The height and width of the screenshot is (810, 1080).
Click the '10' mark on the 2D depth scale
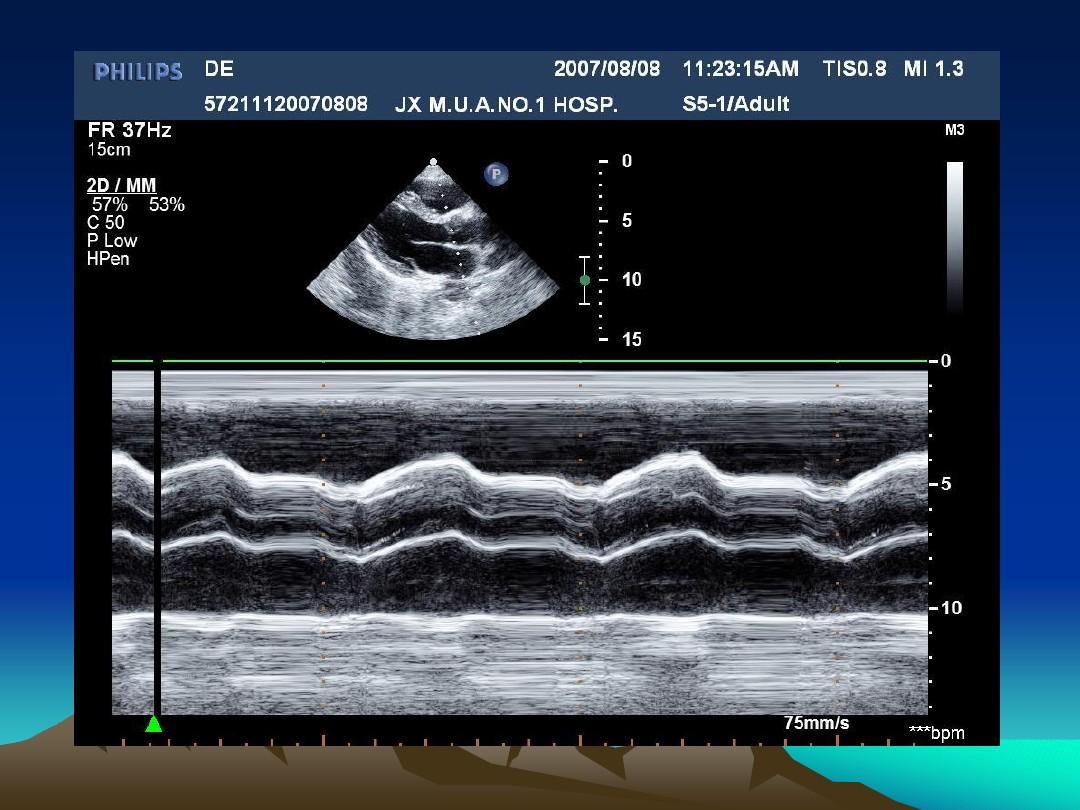(x=632, y=280)
